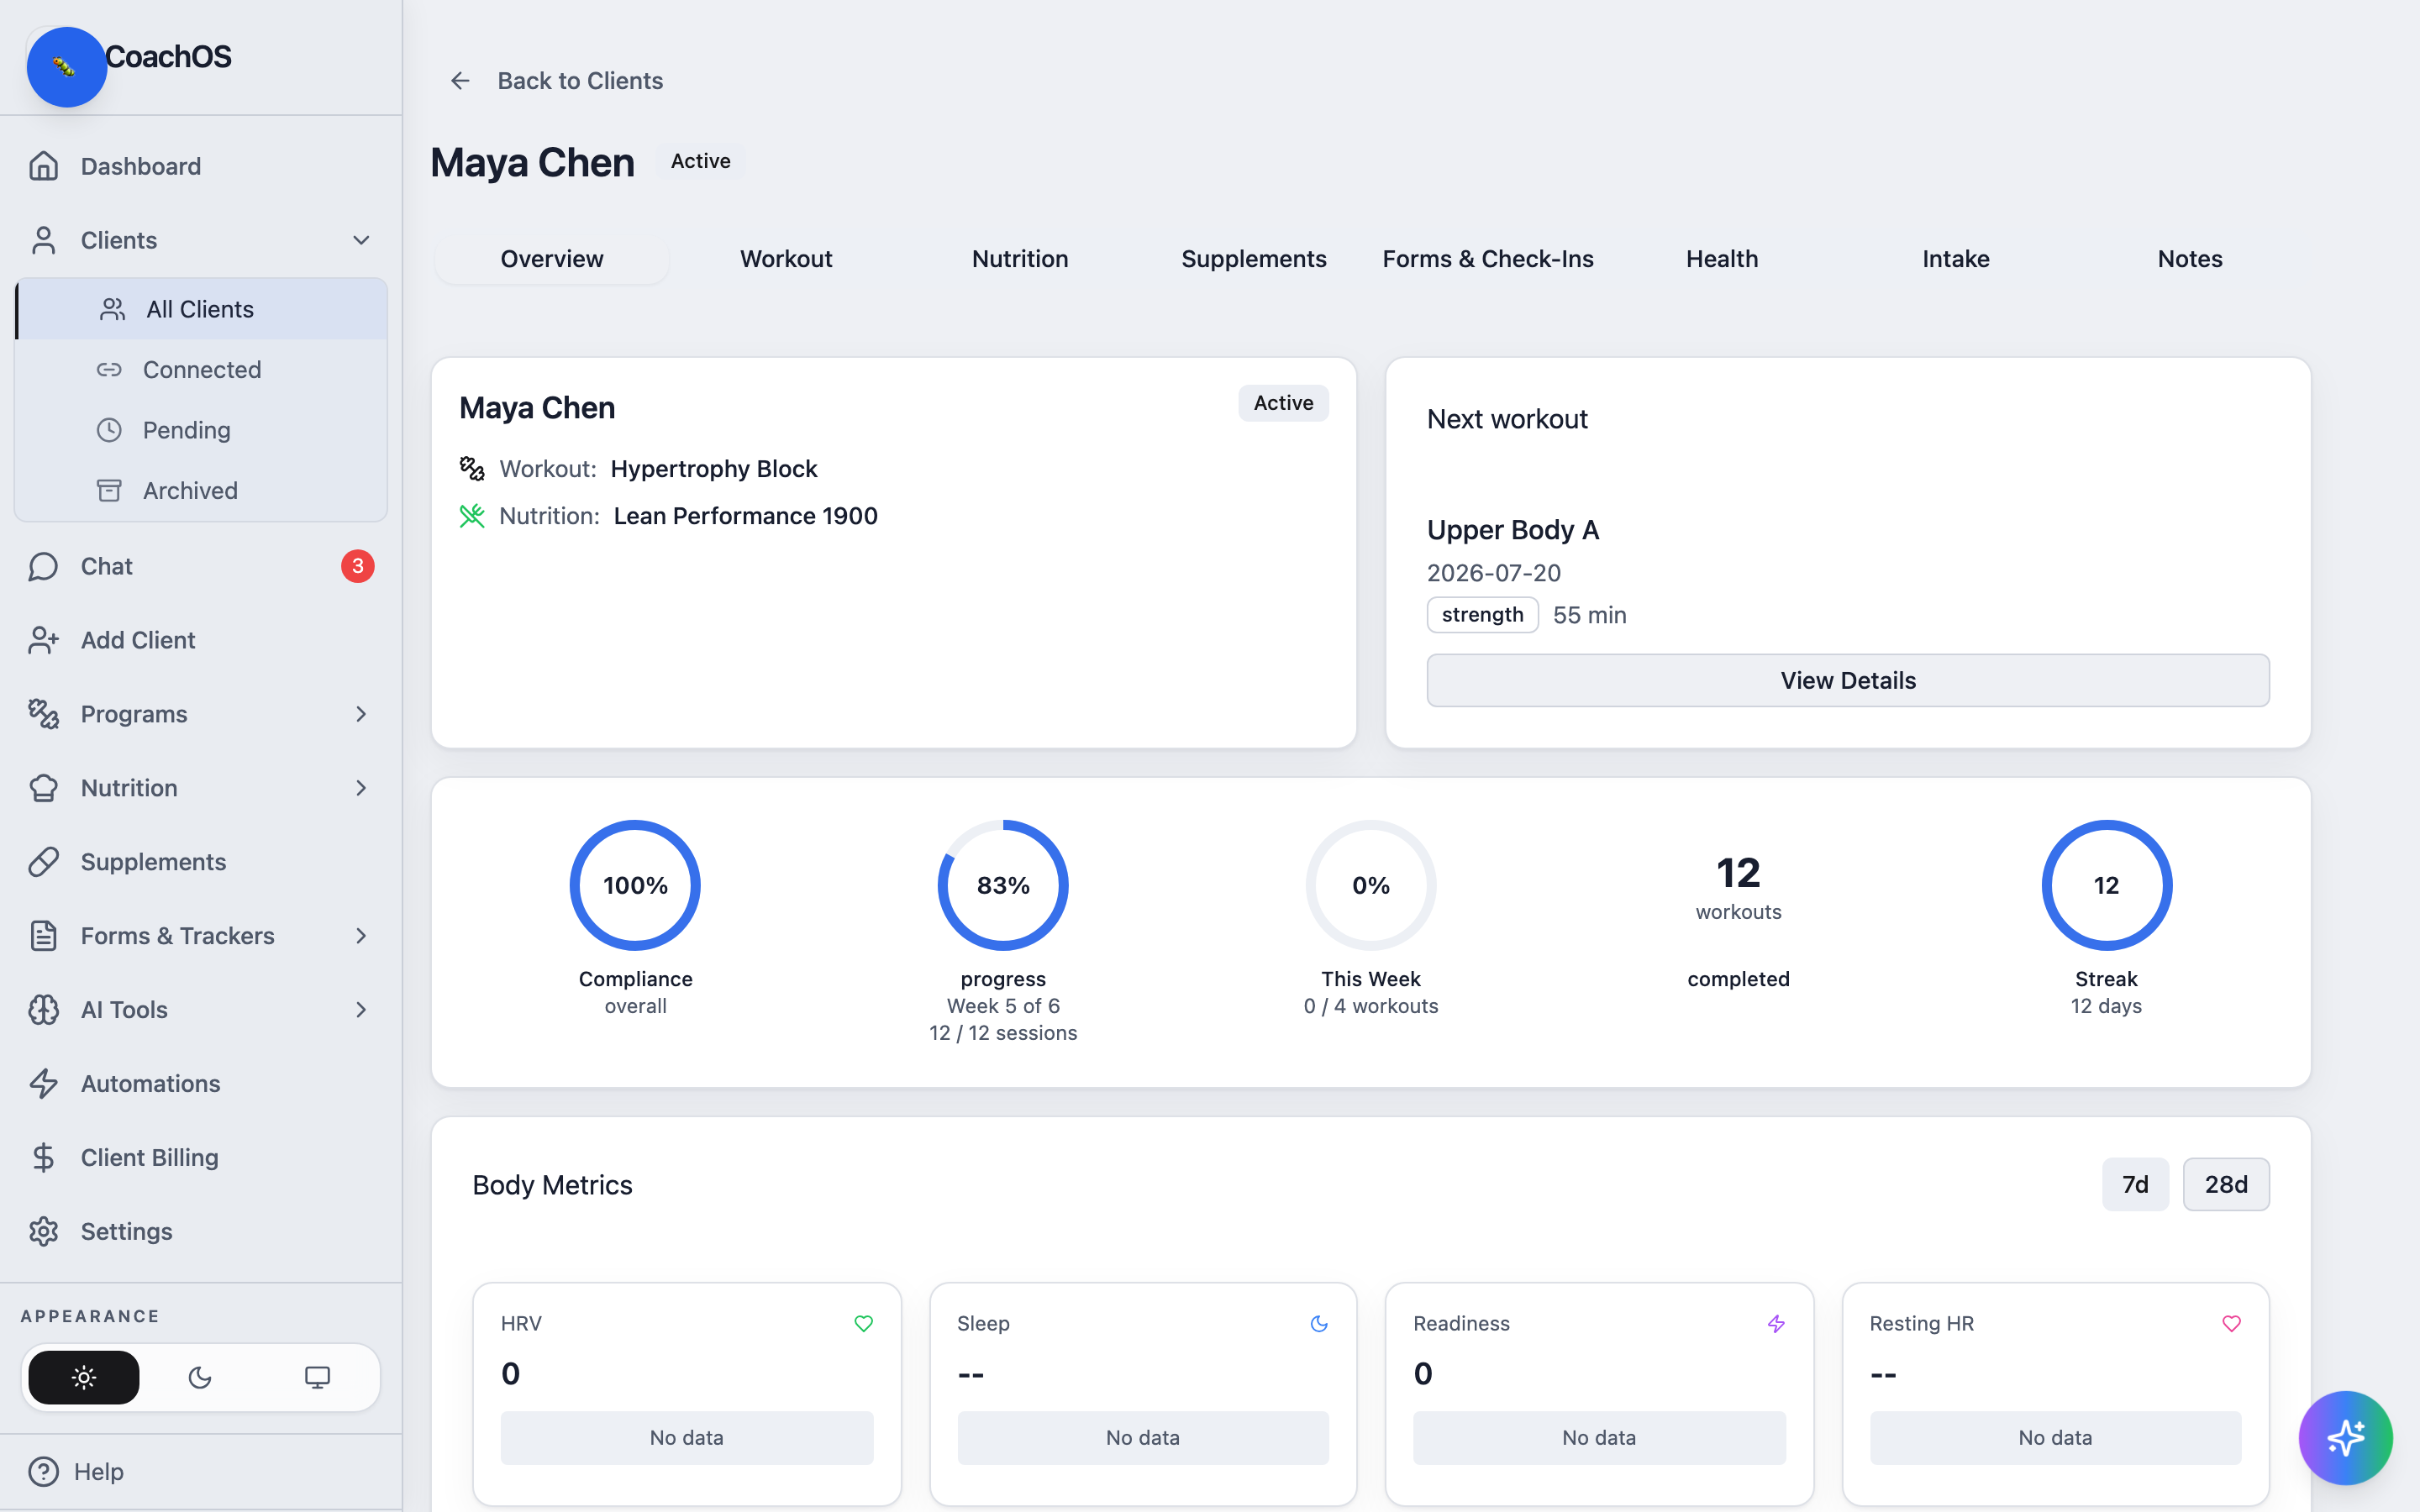Click the 0% This Week ring
This screenshot has width=2420, height=1512.
[x=1371, y=885]
